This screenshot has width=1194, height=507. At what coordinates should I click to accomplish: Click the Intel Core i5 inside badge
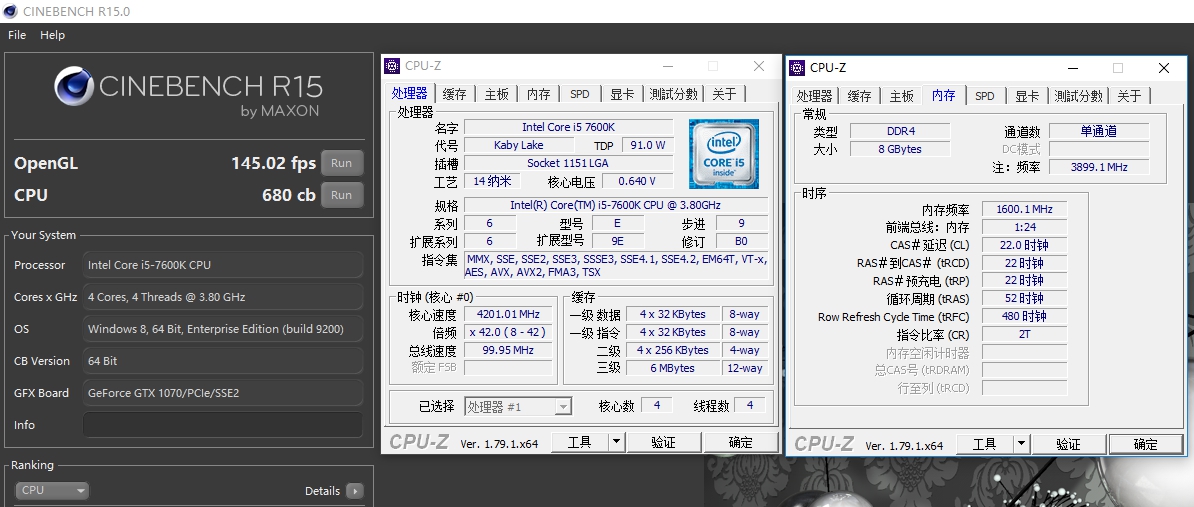click(723, 154)
